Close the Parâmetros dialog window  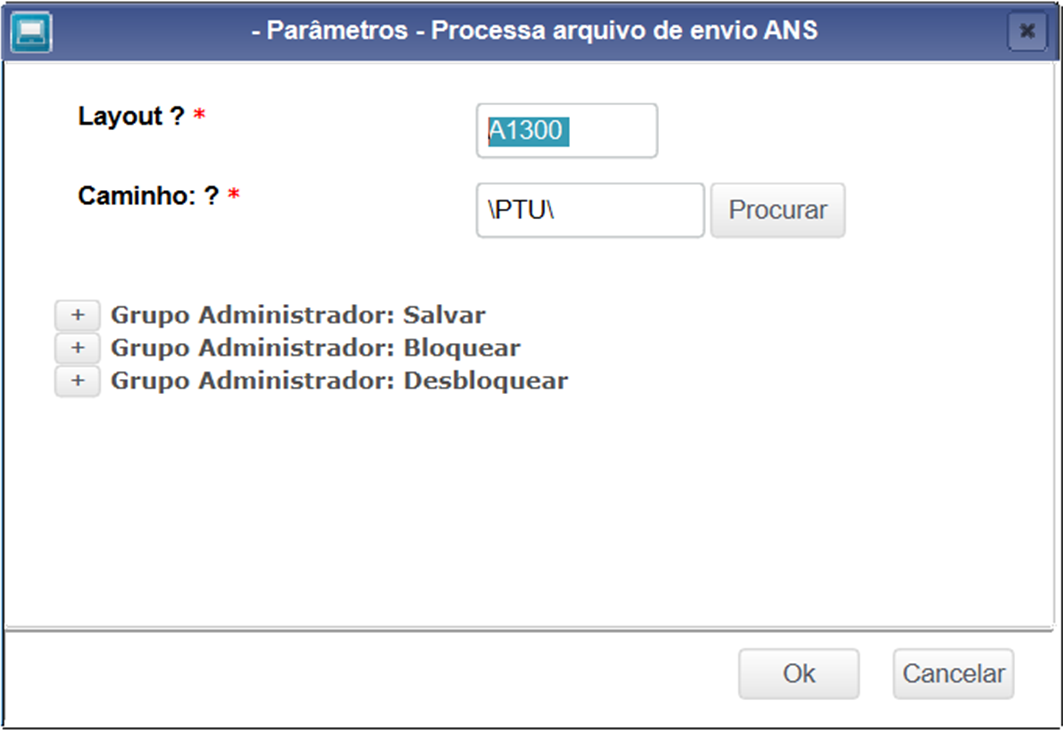coord(1026,31)
